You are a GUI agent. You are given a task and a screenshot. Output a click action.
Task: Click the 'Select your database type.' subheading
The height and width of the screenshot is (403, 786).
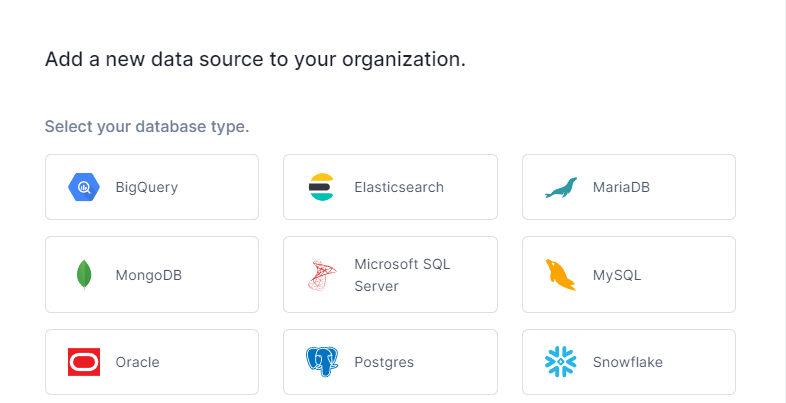pos(147,126)
